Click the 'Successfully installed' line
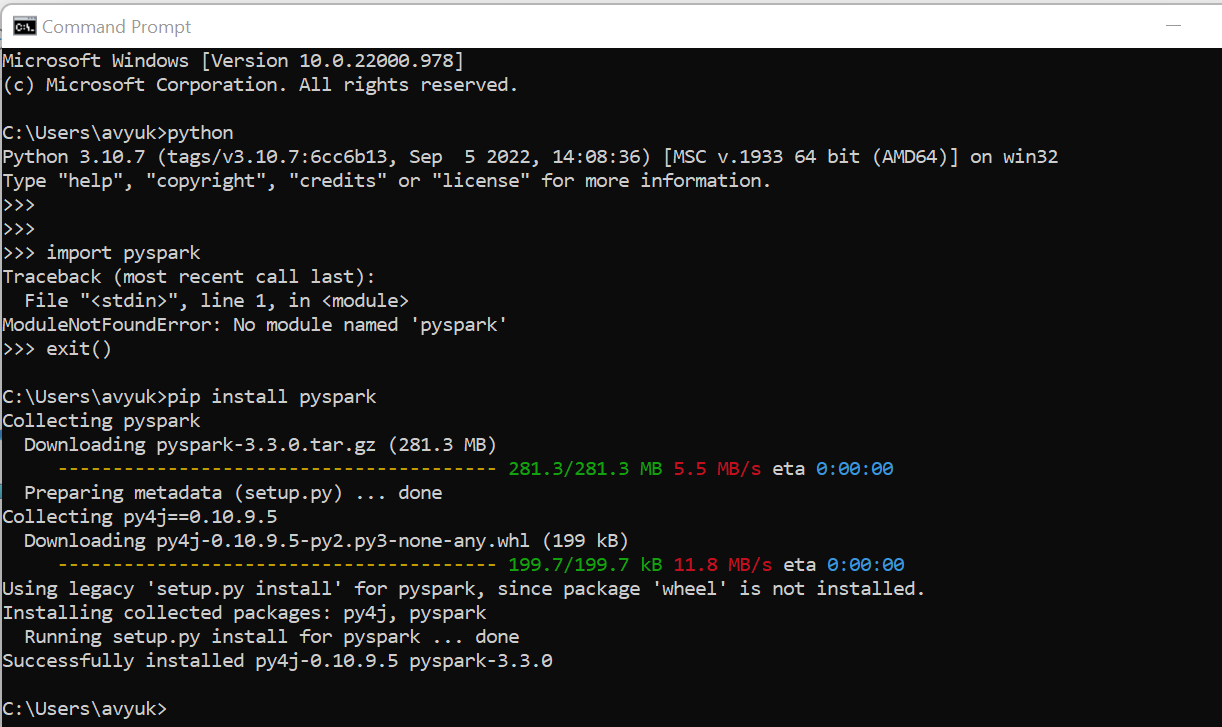 click(x=277, y=661)
